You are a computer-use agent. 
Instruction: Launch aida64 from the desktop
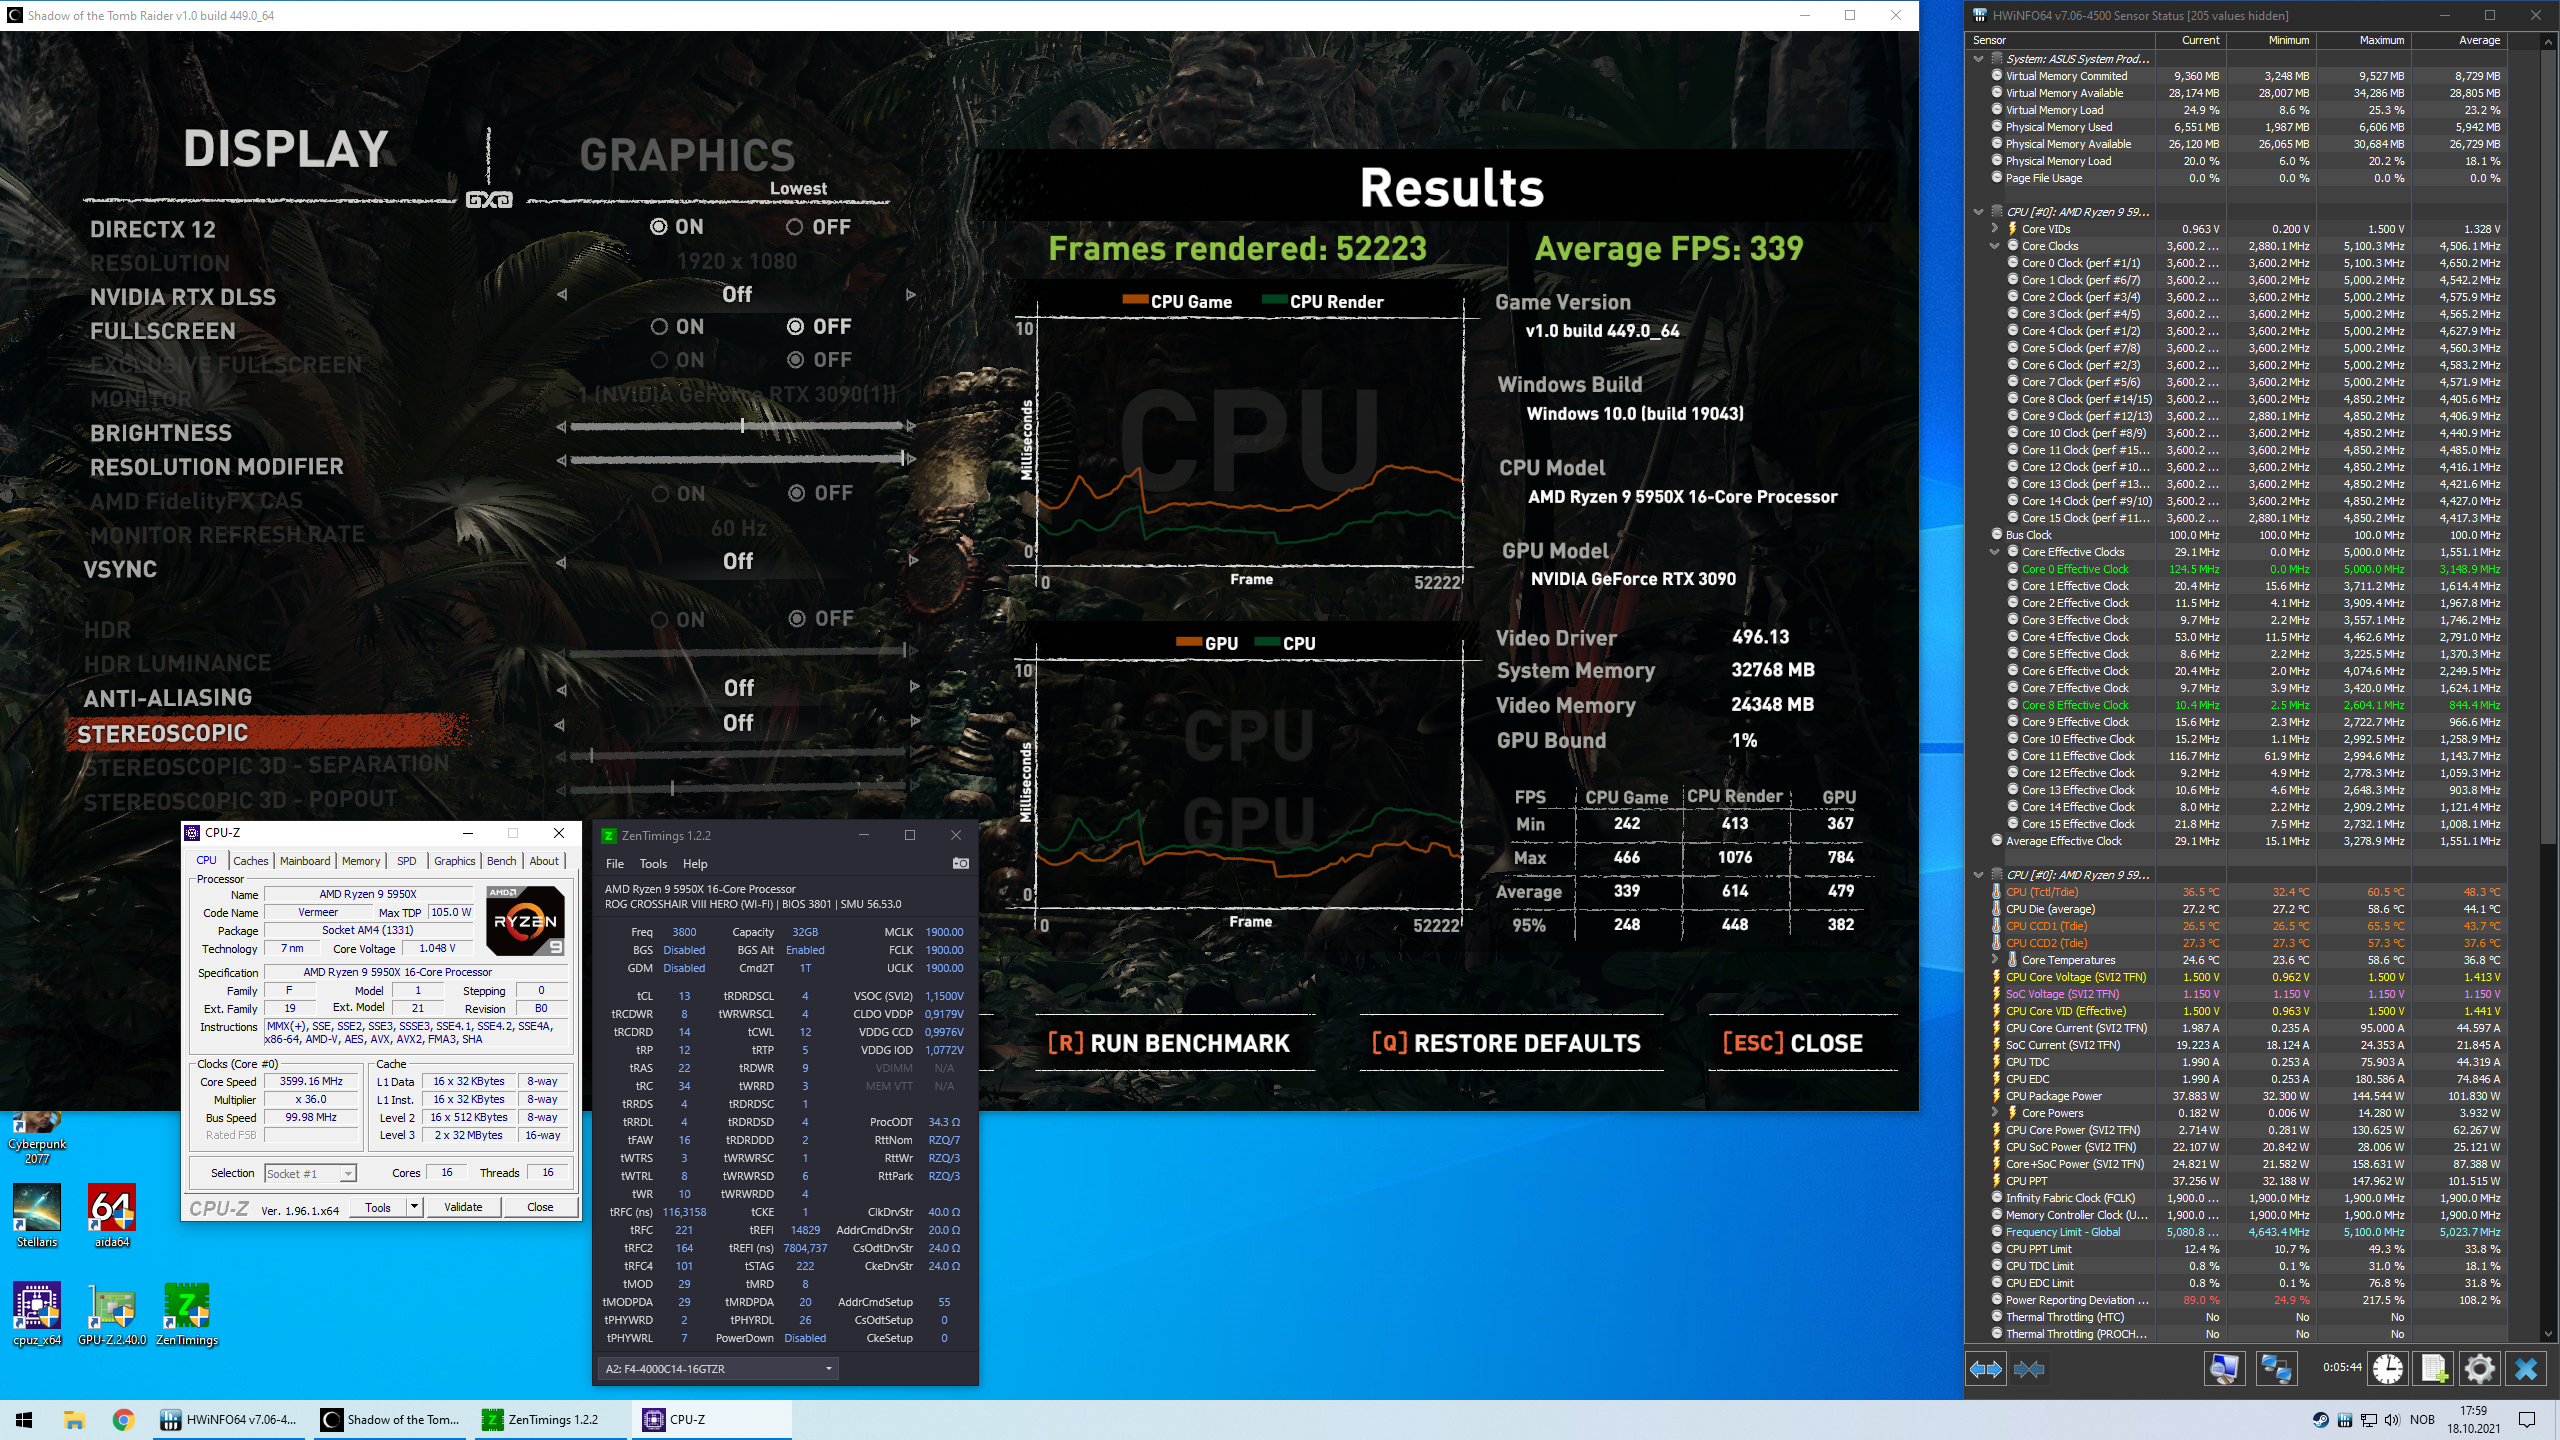pyautogui.click(x=112, y=1216)
